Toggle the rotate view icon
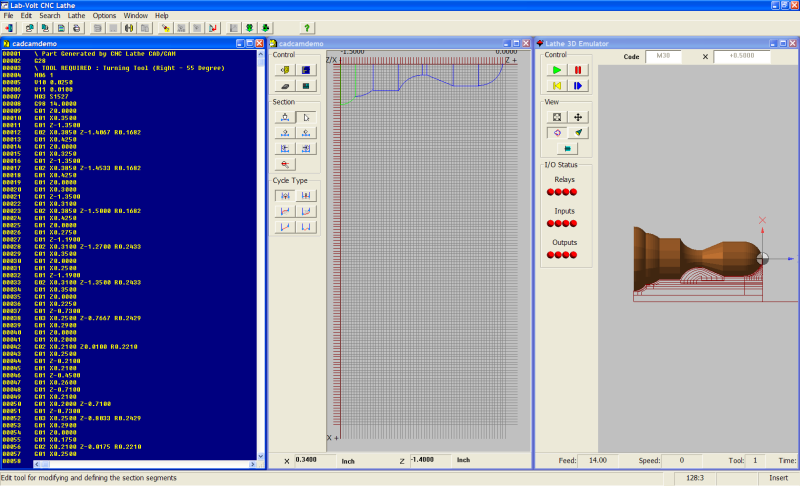Viewport: 800px width, 486px height. pyautogui.click(x=557, y=133)
